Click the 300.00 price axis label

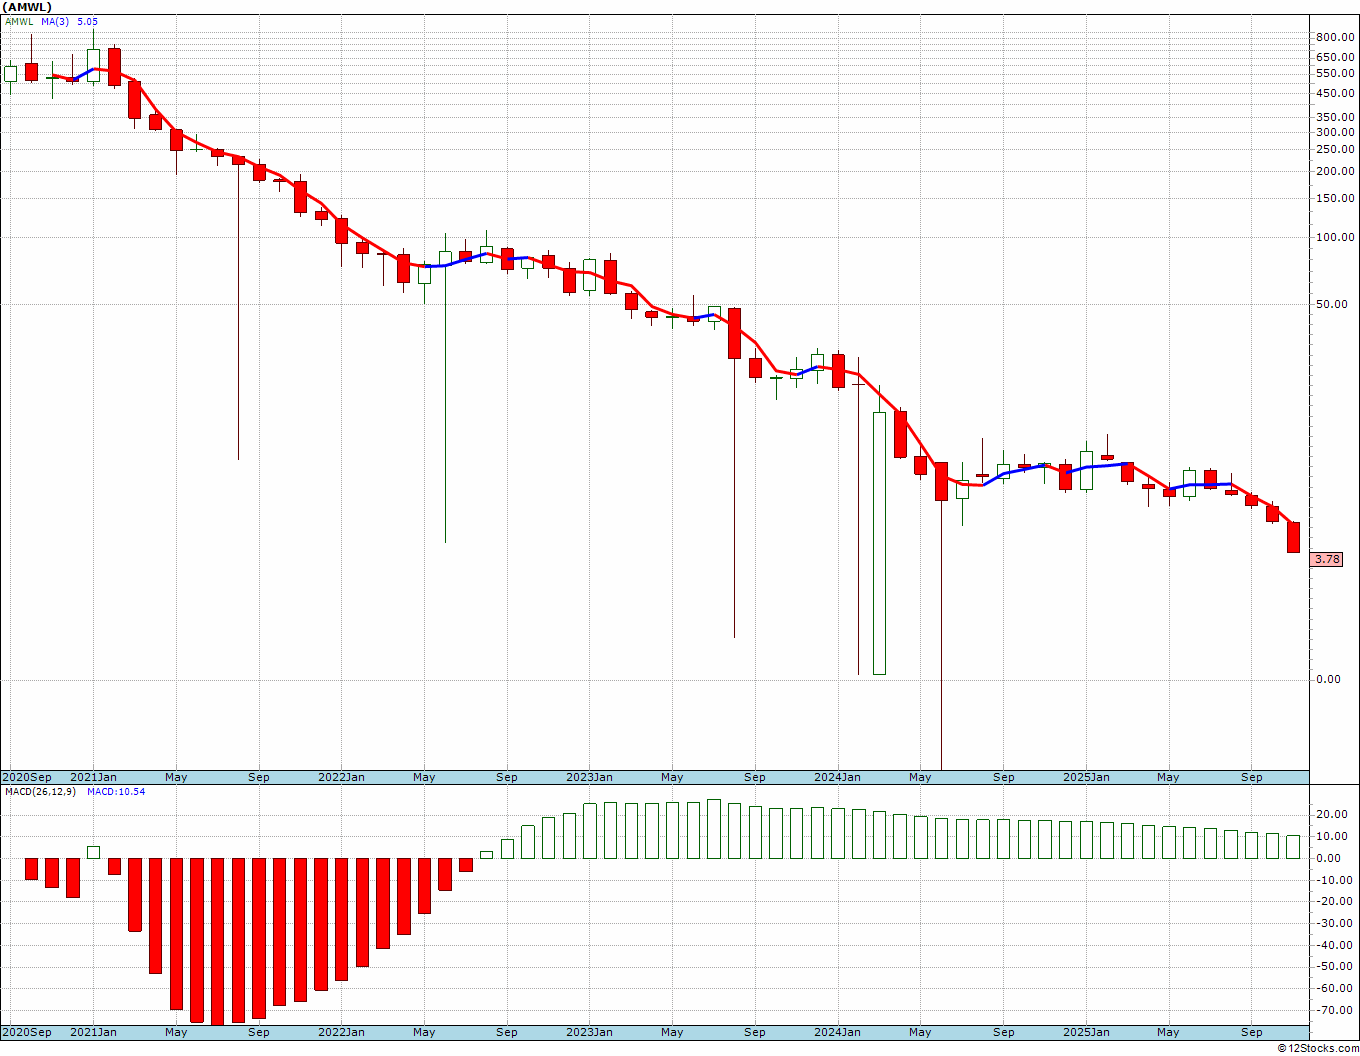tap(1336, 132)
